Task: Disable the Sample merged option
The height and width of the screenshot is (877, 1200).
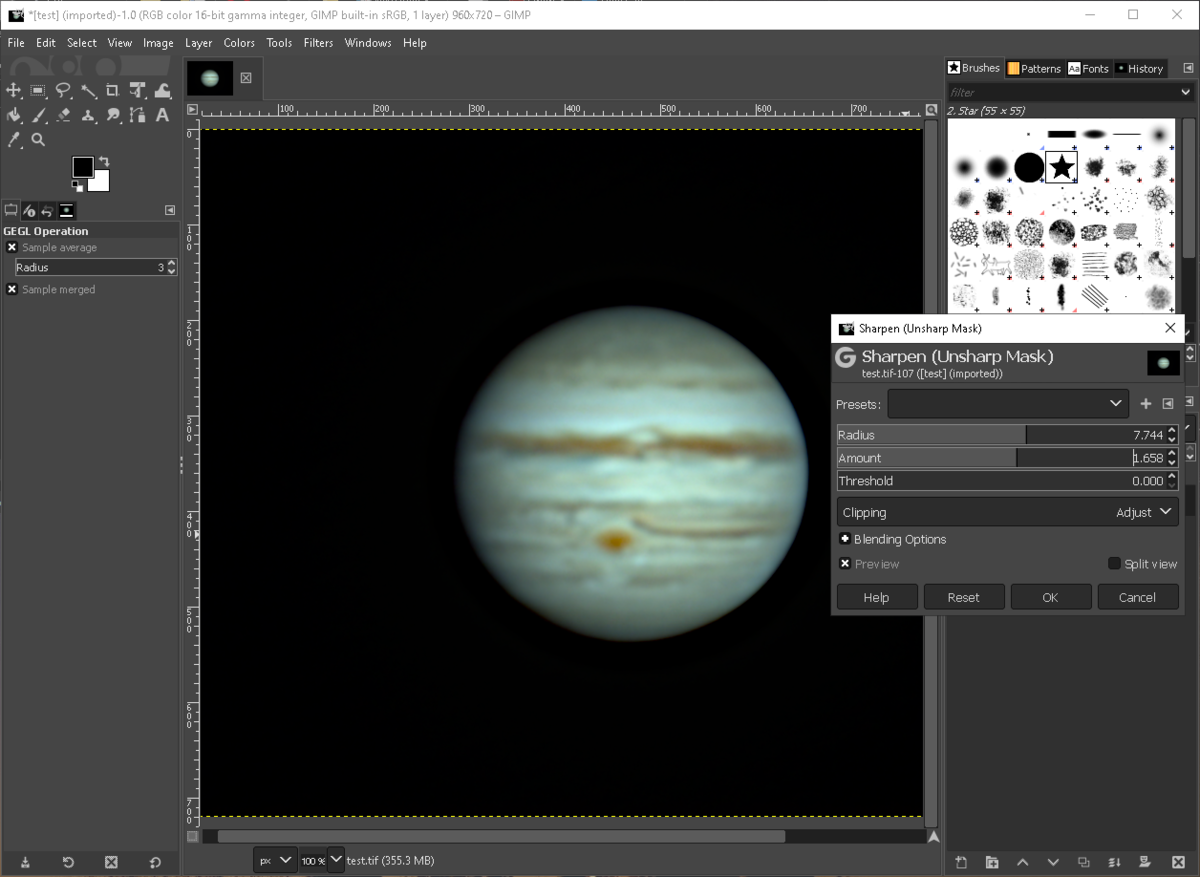Action: pyautogui.click(x=12, y=289)
